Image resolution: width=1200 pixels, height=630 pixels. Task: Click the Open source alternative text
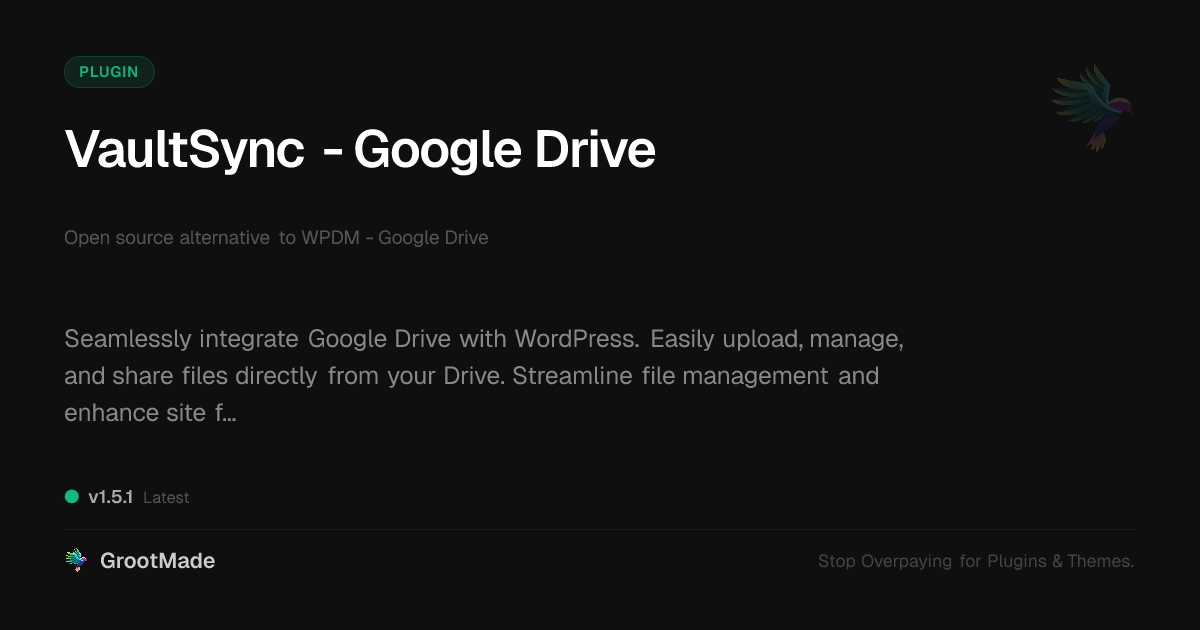[167, 238]
